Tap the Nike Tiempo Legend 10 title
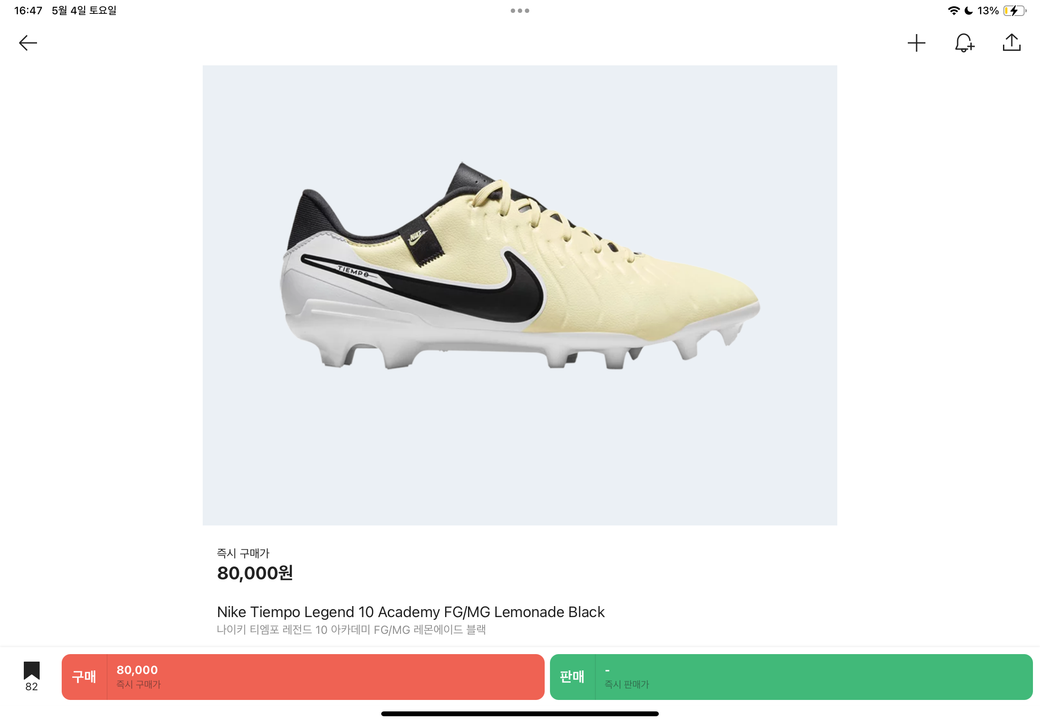1040x723 pixels. click(x=411, y=612)
